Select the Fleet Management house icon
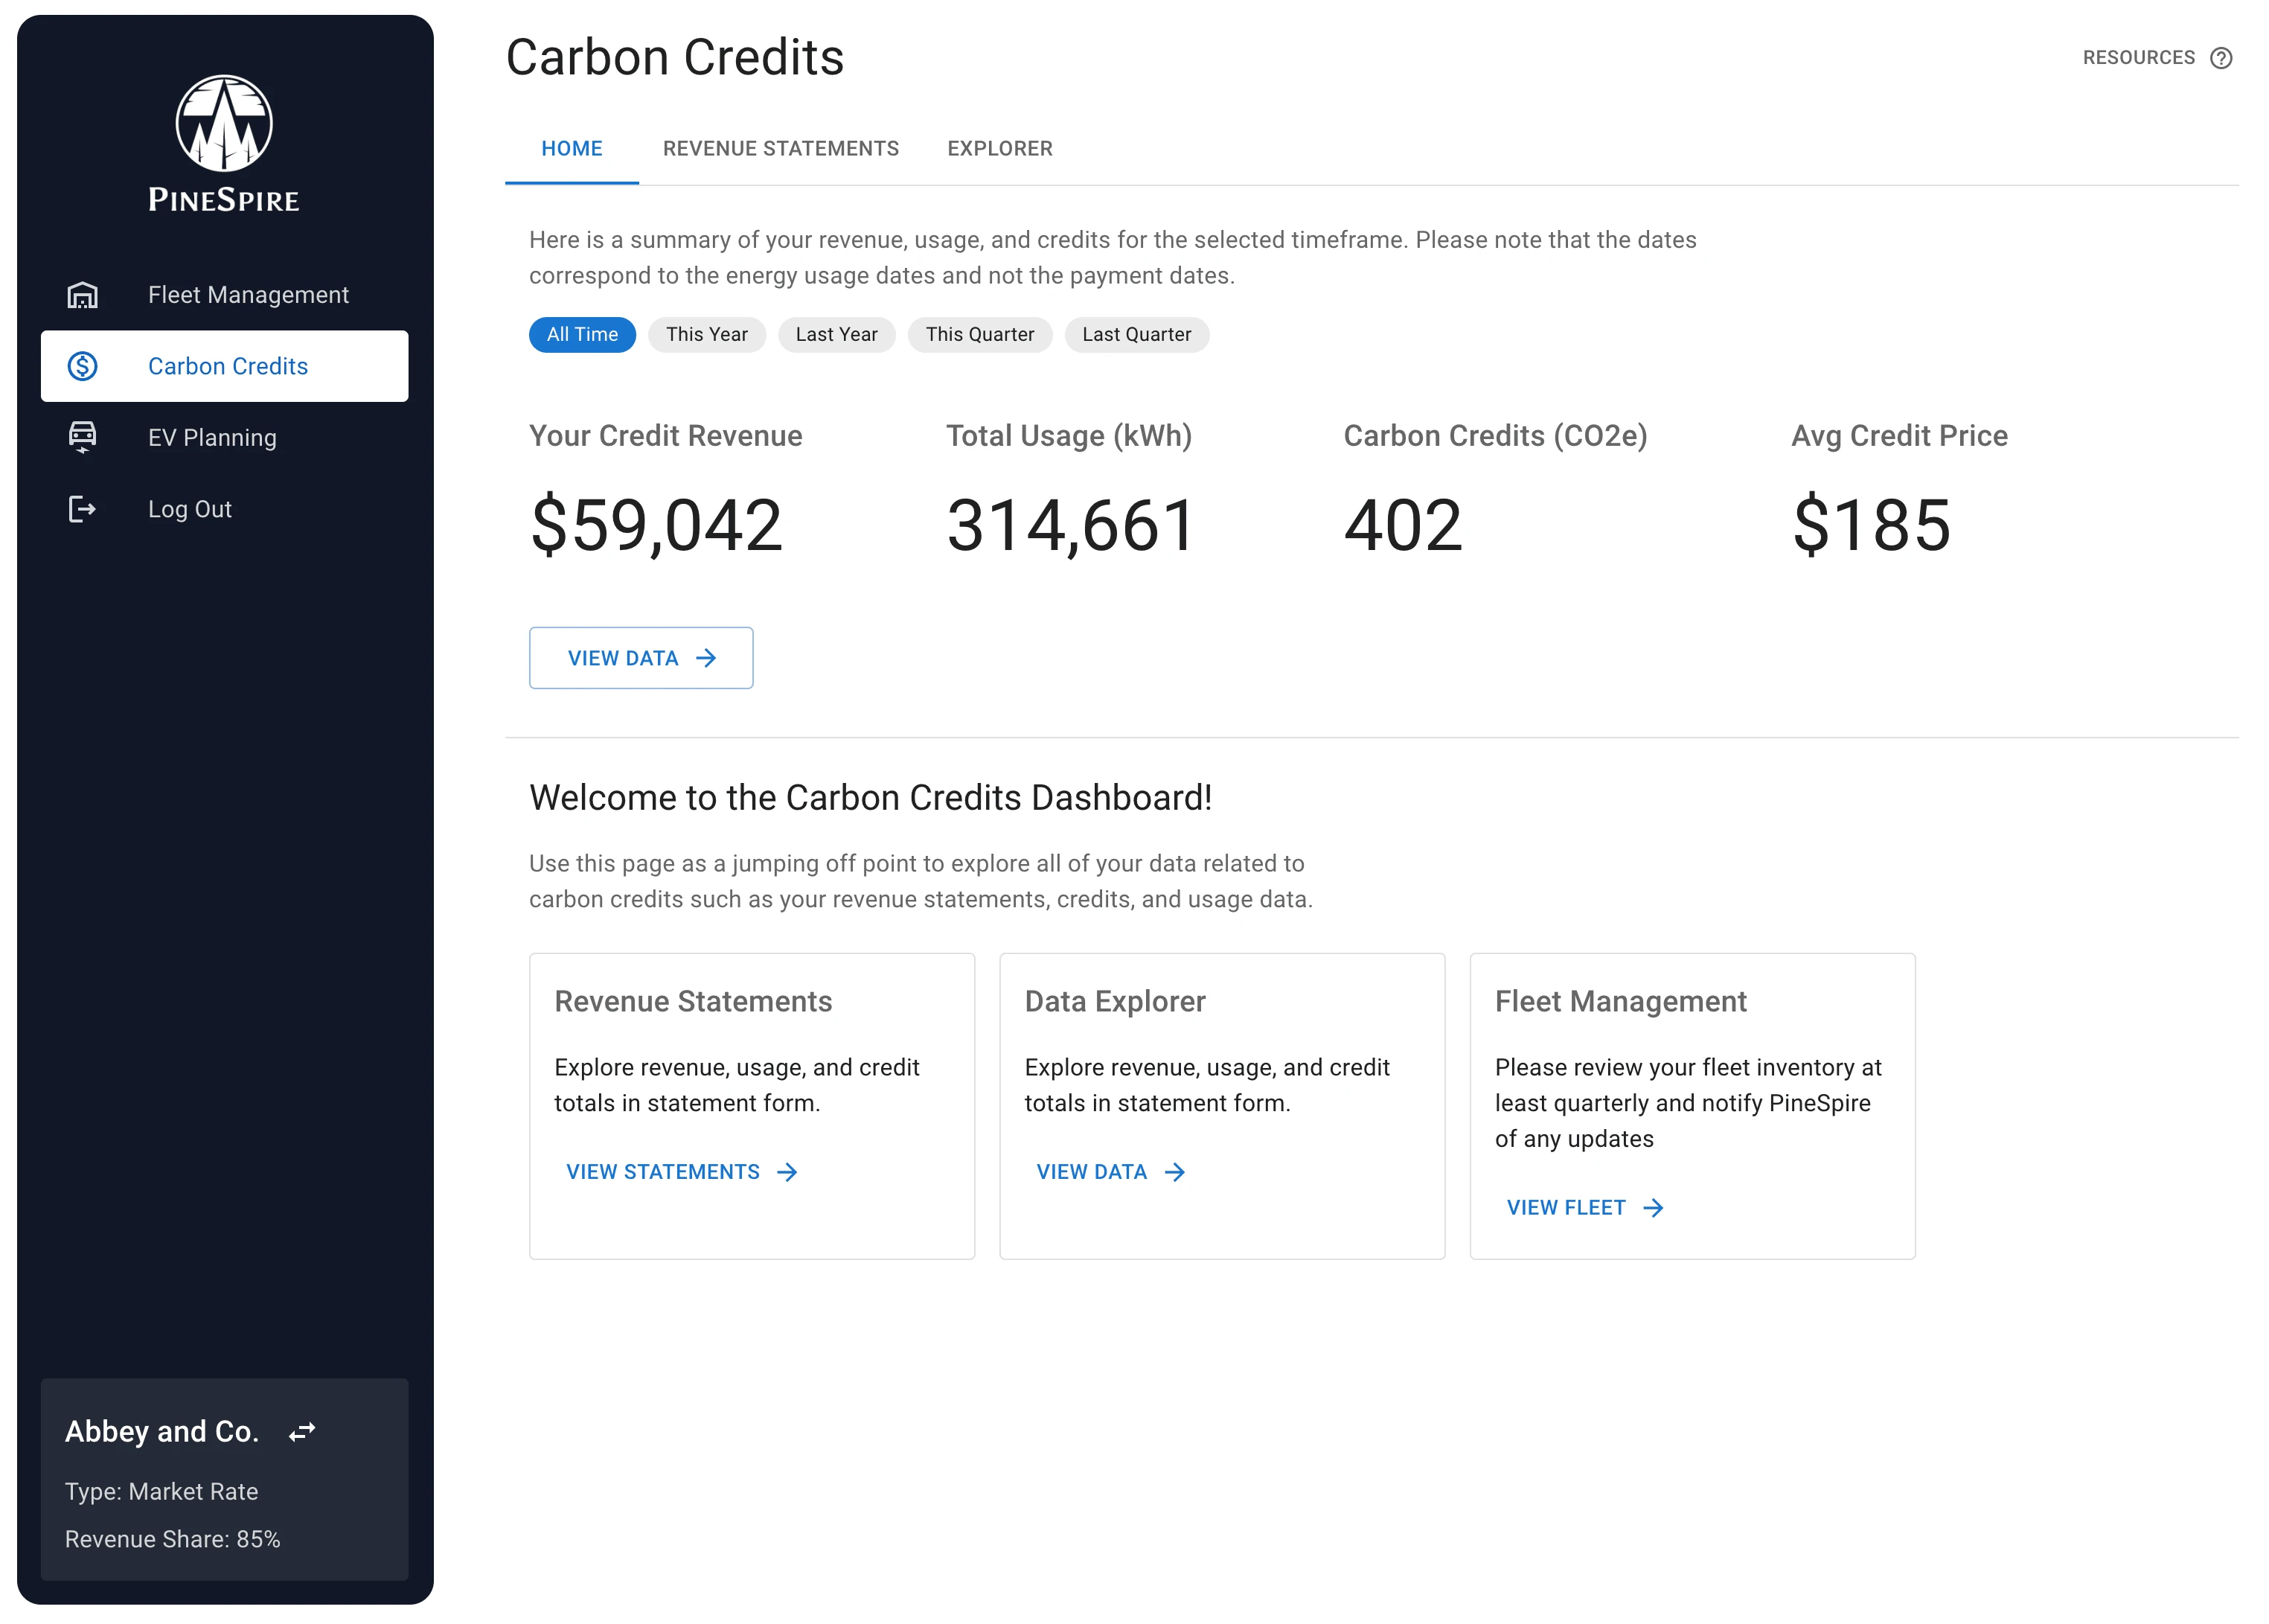Image resolution: width=2269 pixels, height=1624 pixels. coord(82,294)
